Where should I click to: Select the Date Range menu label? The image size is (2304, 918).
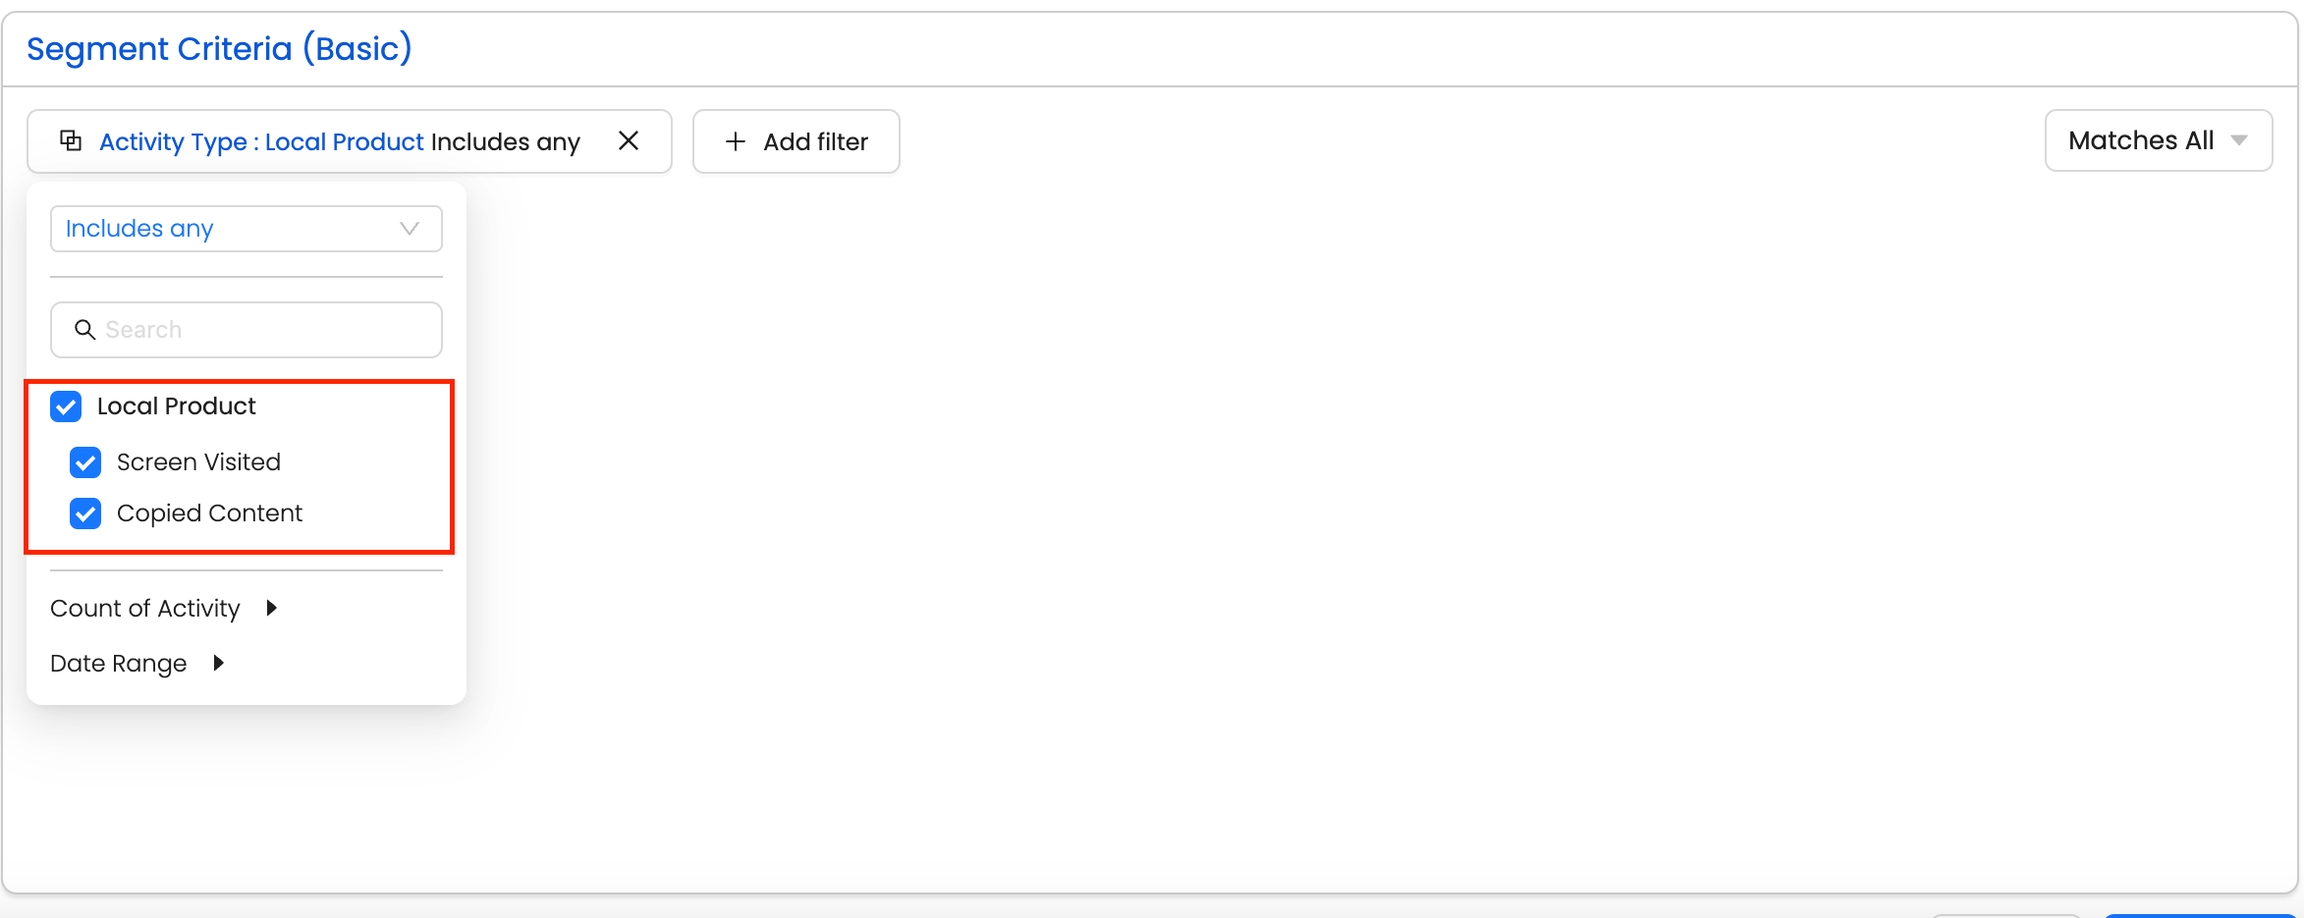click(118, 663)
